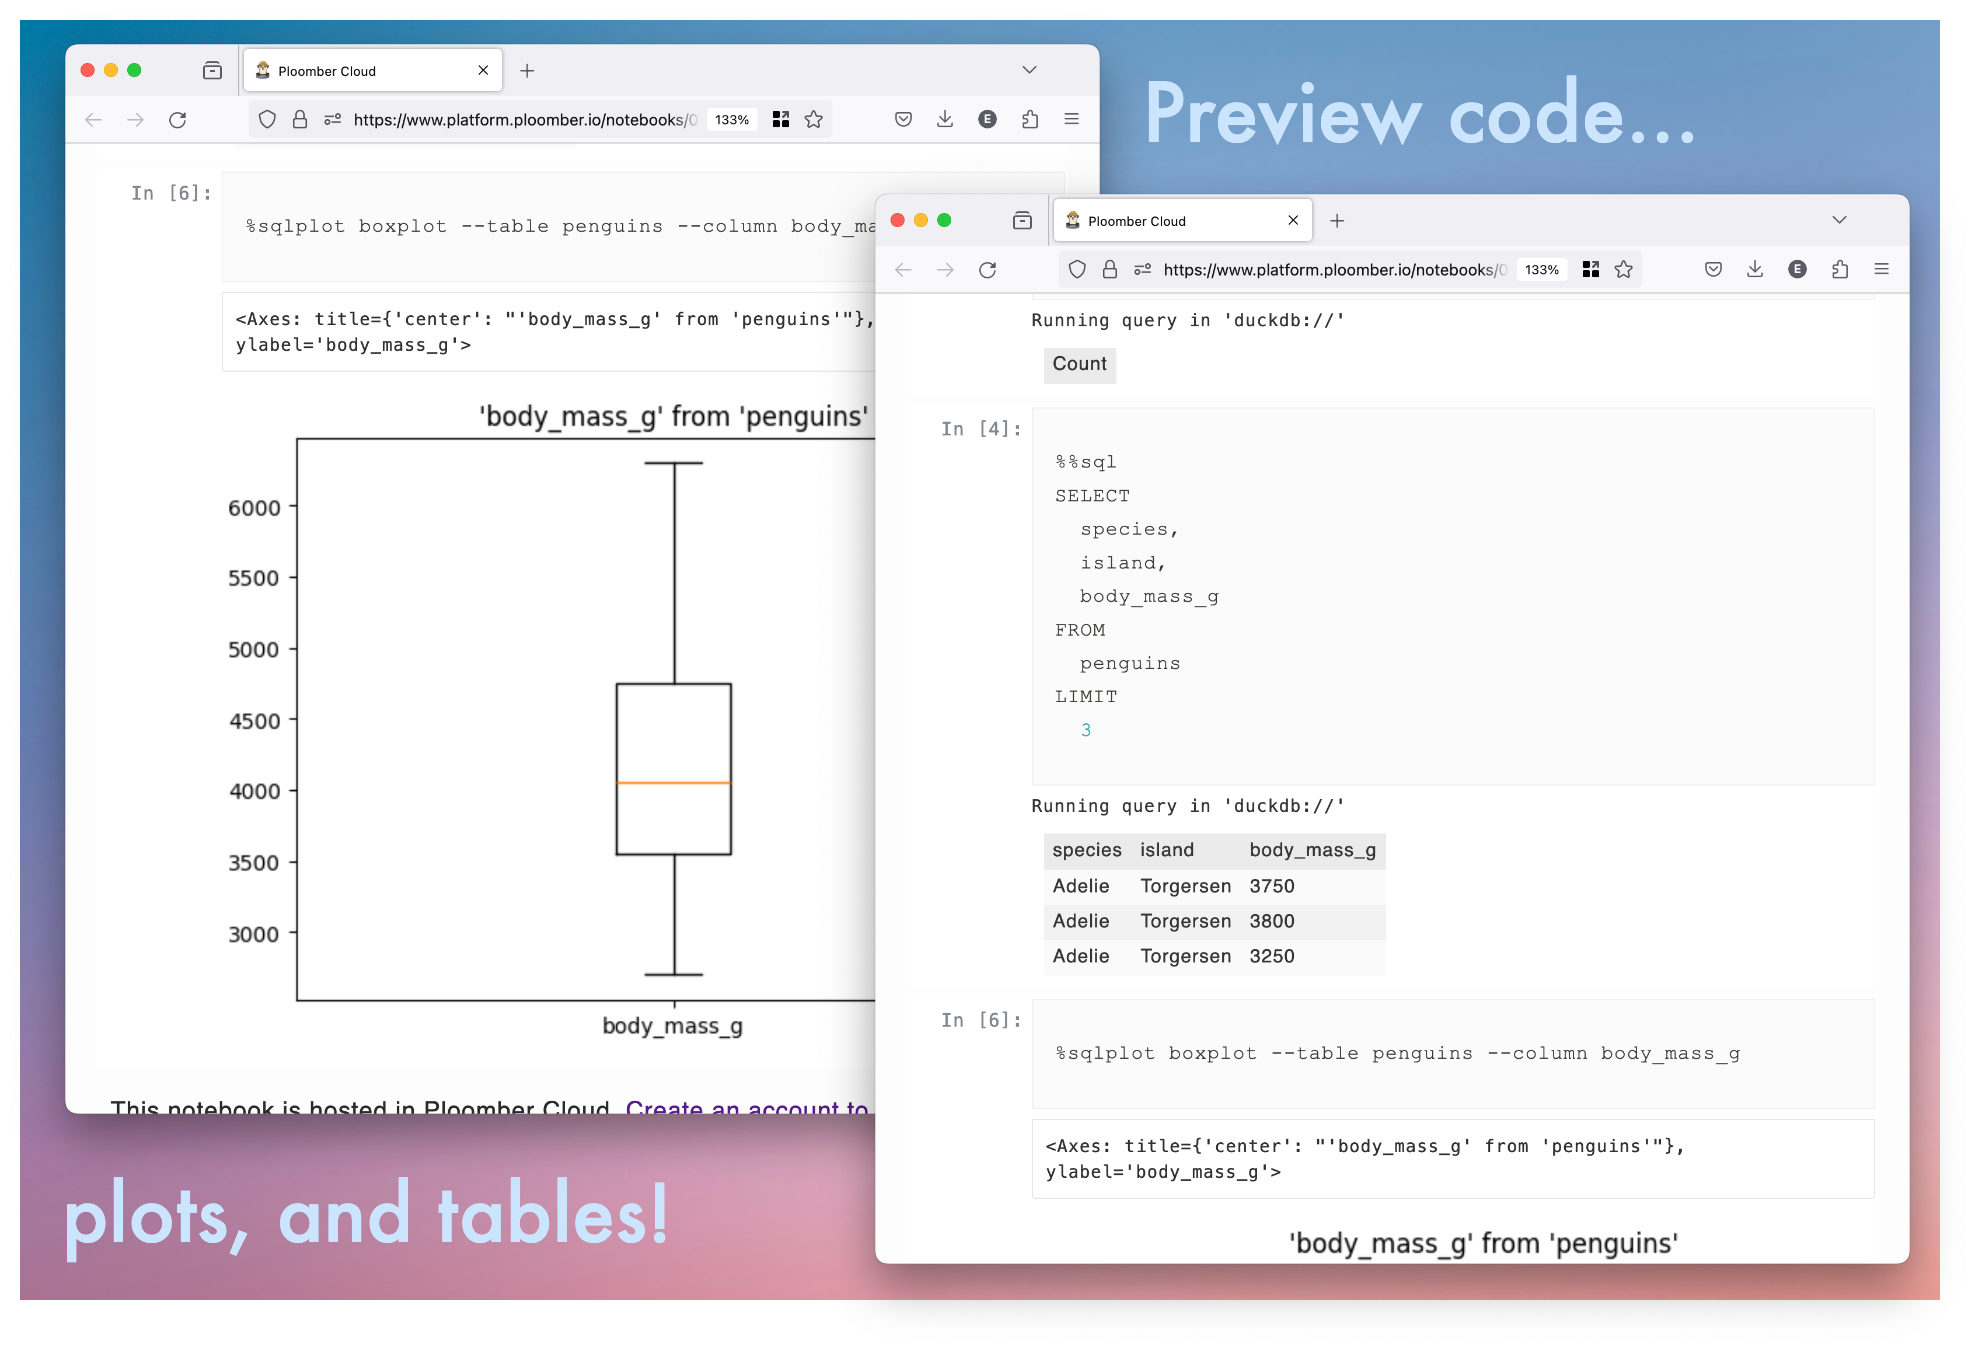
Task: Click padlock site info in back window
Action: click(299, 120)
